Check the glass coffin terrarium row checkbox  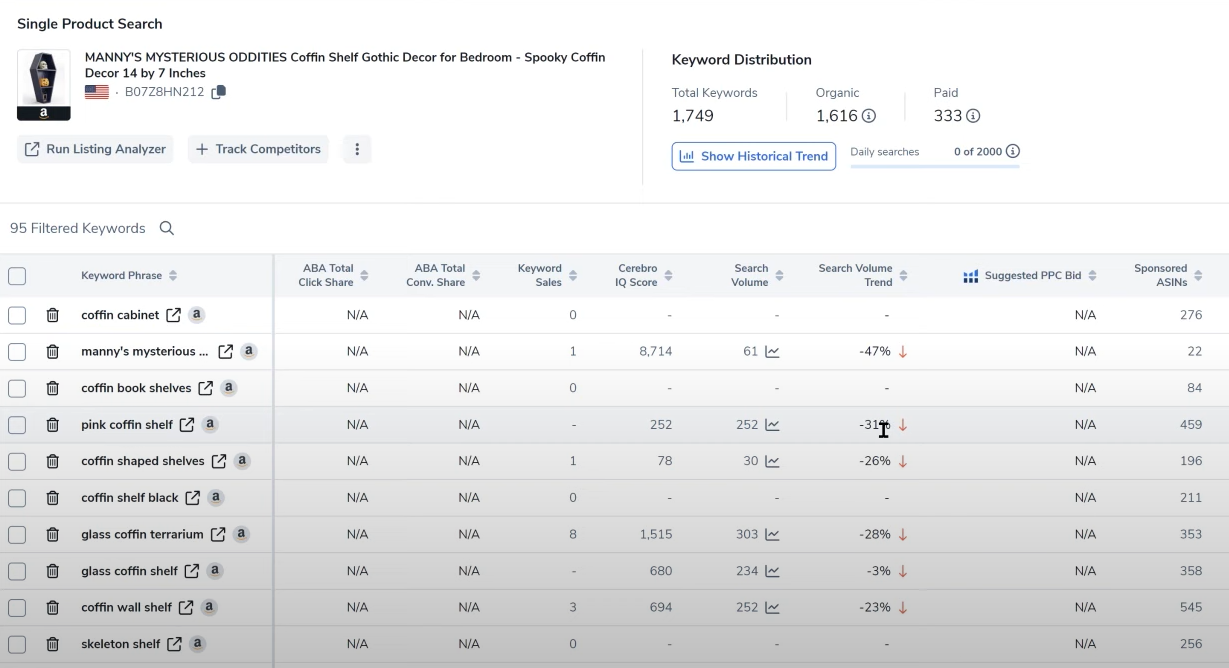coord(17,535)
